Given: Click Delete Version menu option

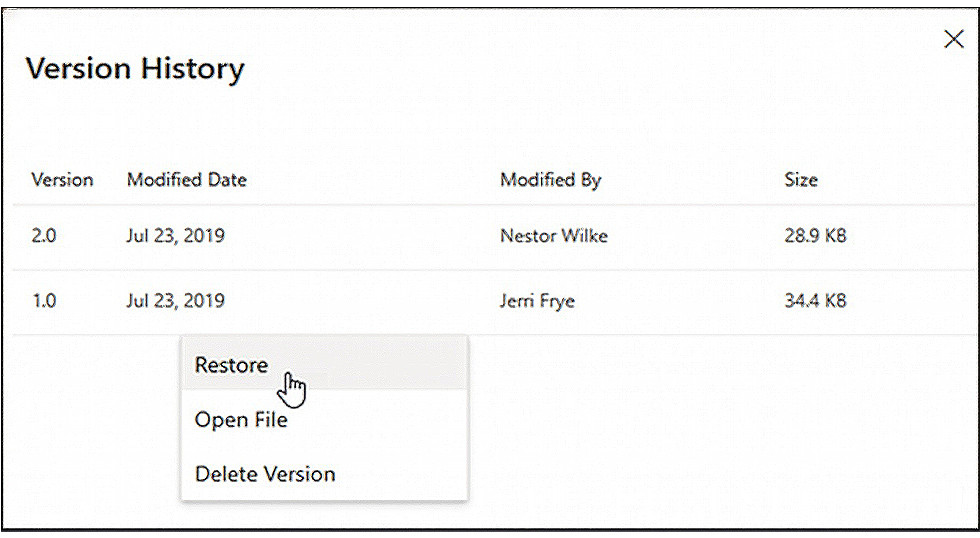Looking at the screenshot, I should [x=265, y=474].
